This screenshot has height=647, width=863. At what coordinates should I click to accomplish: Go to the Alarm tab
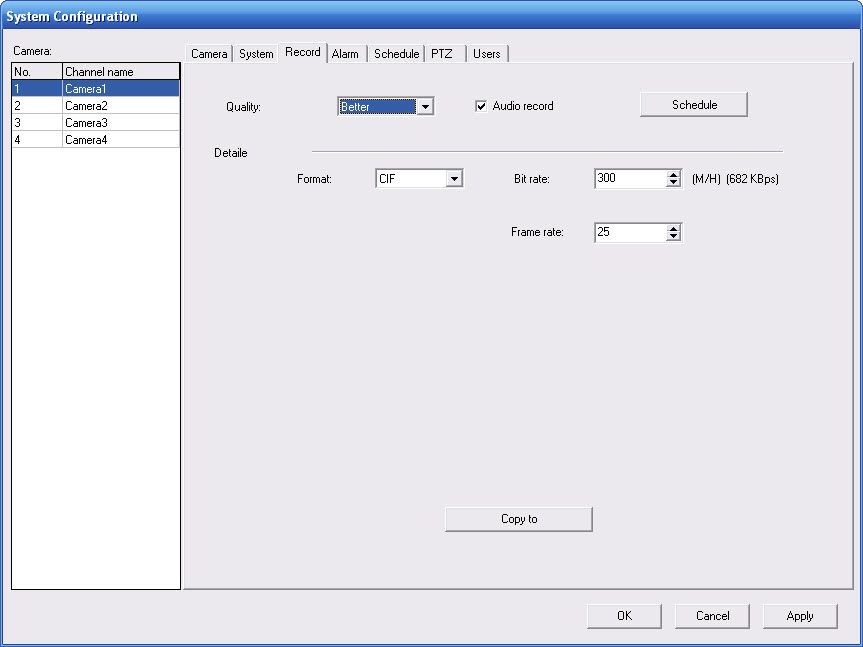pyautogui.click(x=345, y=54)
